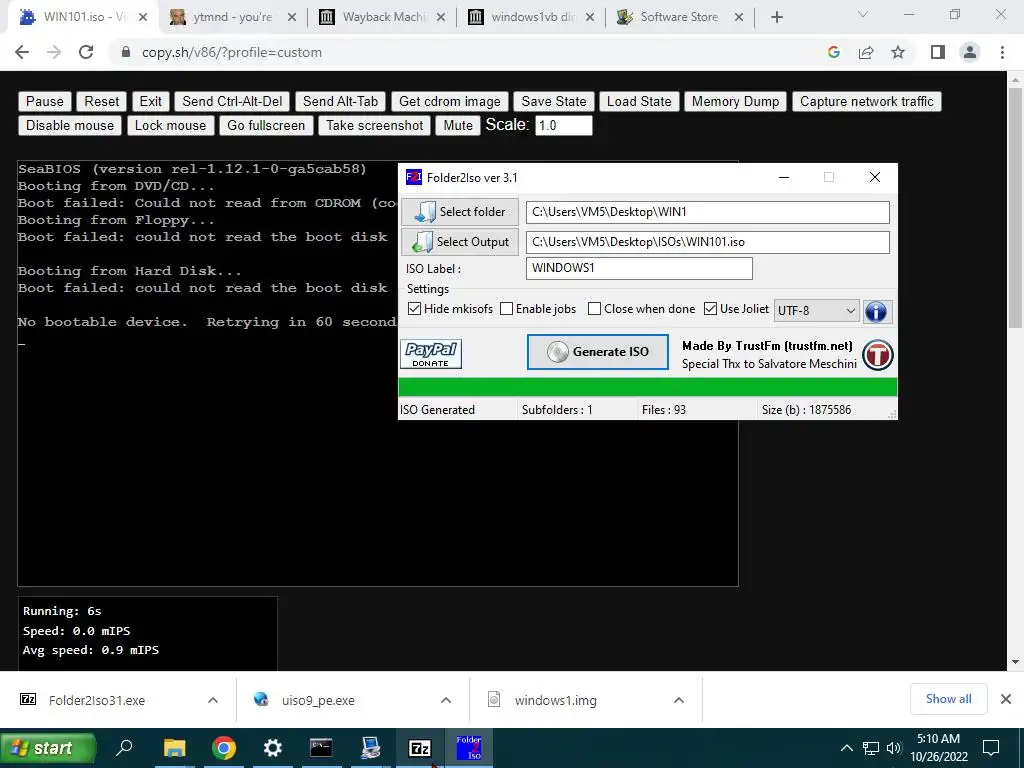This screenshot has height=768, width=1024.
Task: Mute the emulator sound
Action: click(x=458, y=125)
